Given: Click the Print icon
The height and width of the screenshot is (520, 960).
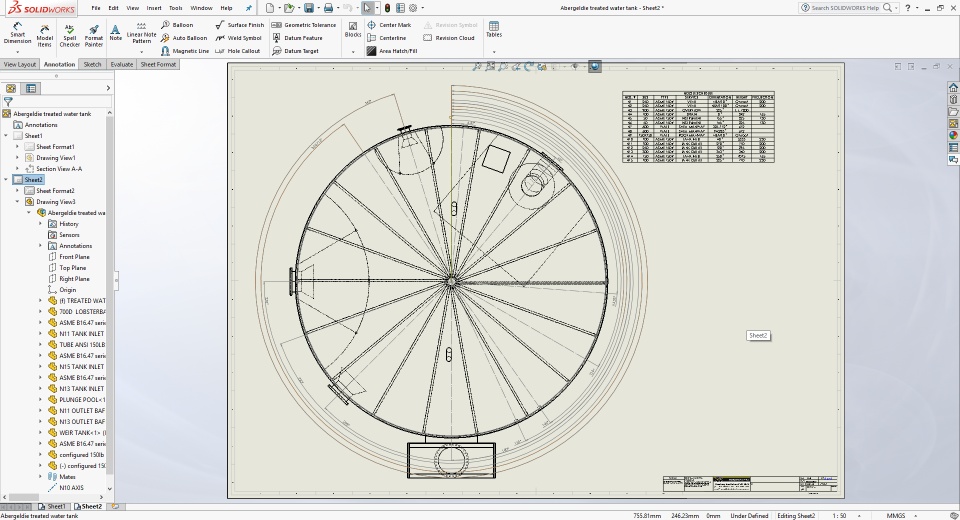Looking at the screenshot, I should click(328, 8).
